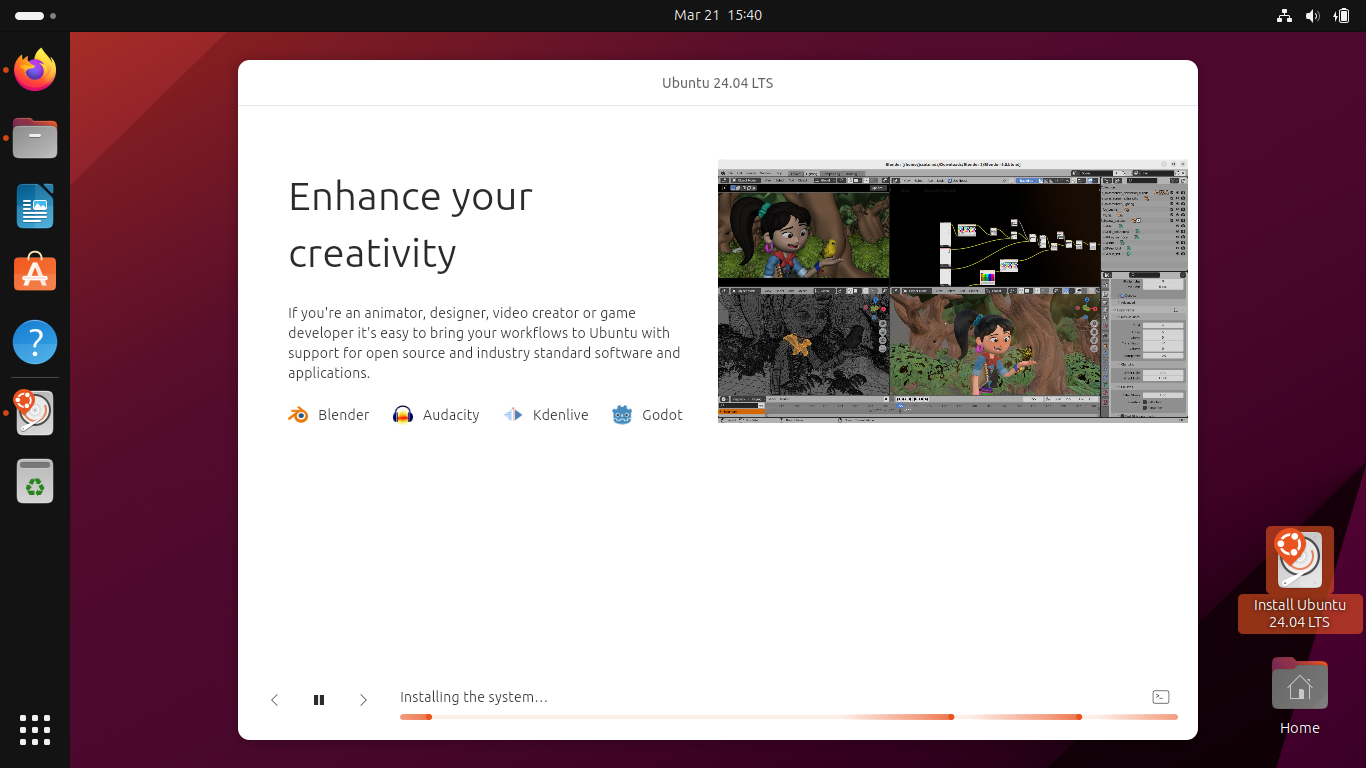Open the installer terminal log

(x=1161, y=697)
